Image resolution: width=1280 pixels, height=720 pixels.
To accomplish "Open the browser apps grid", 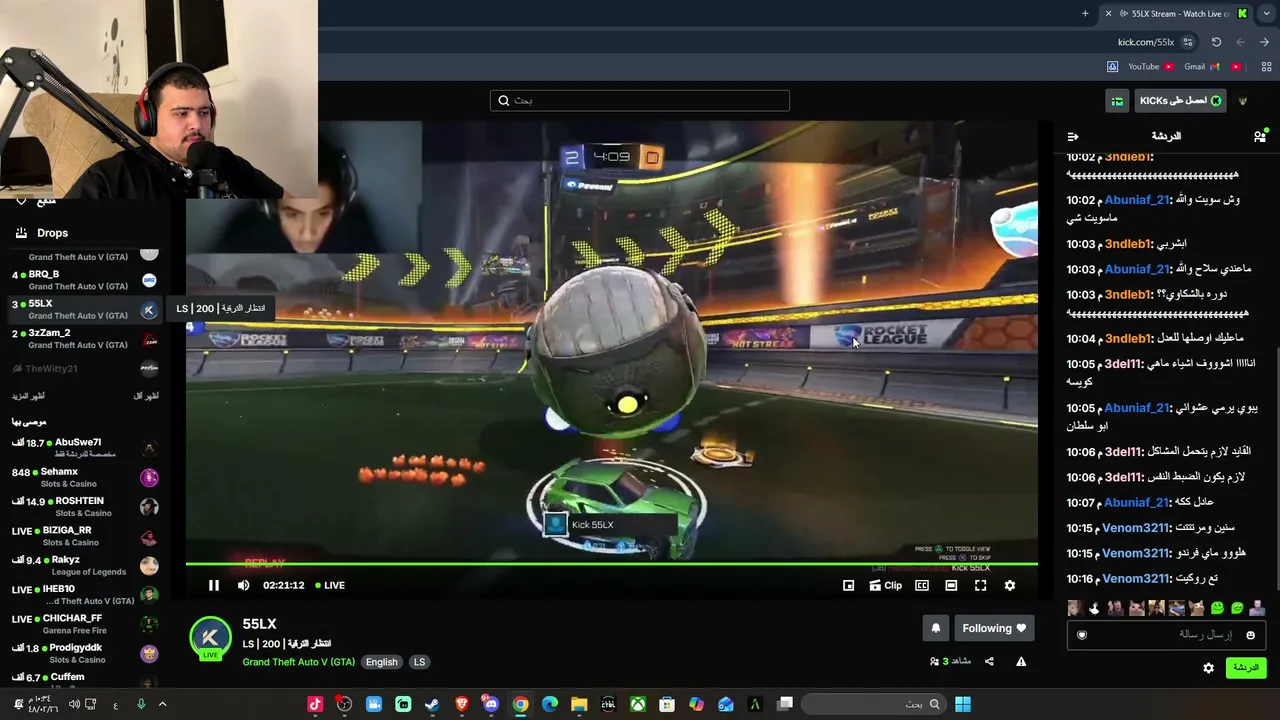I will coord(1266,67).
